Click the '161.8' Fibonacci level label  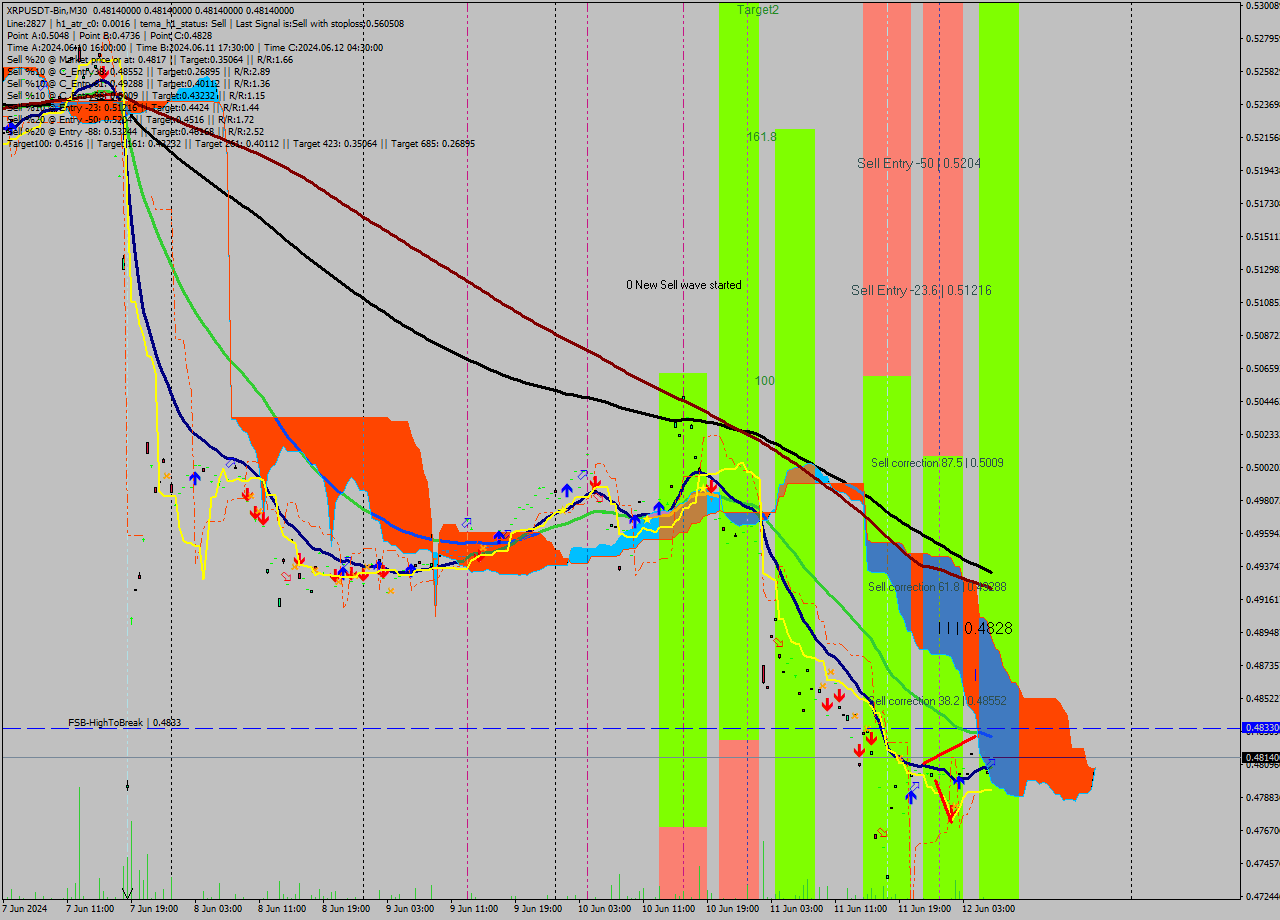tap(761, 136)
